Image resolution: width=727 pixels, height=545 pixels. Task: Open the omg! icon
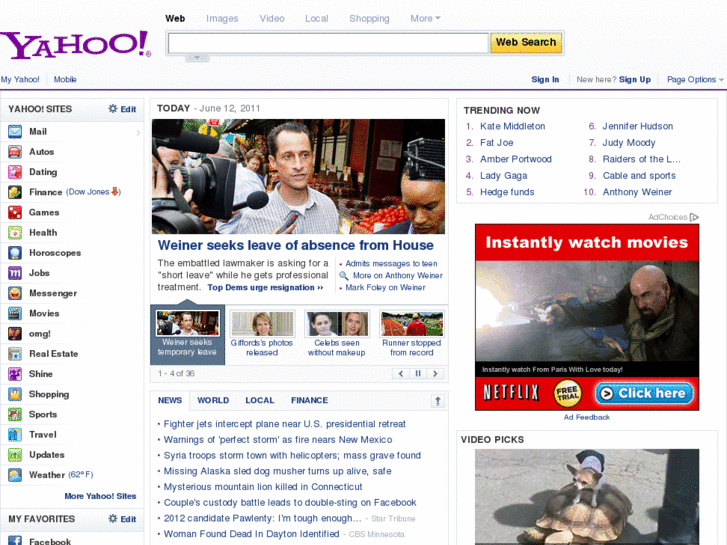(15, 333)
